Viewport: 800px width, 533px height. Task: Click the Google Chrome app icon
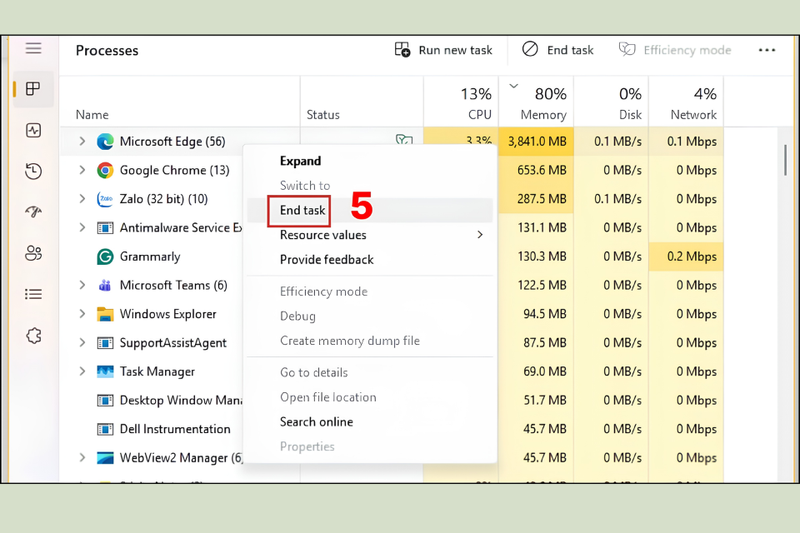click(105, 170)
